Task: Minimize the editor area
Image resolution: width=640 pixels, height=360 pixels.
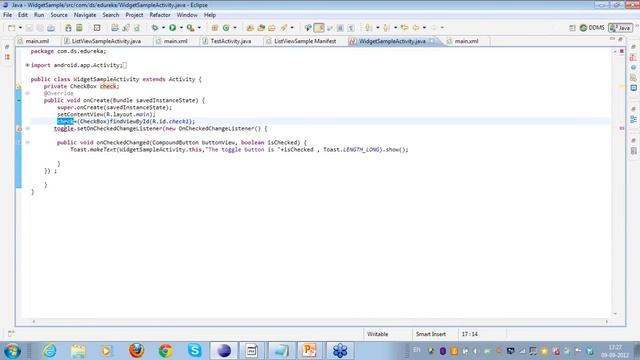Action: pyautogui.click(x=612, y=39)
